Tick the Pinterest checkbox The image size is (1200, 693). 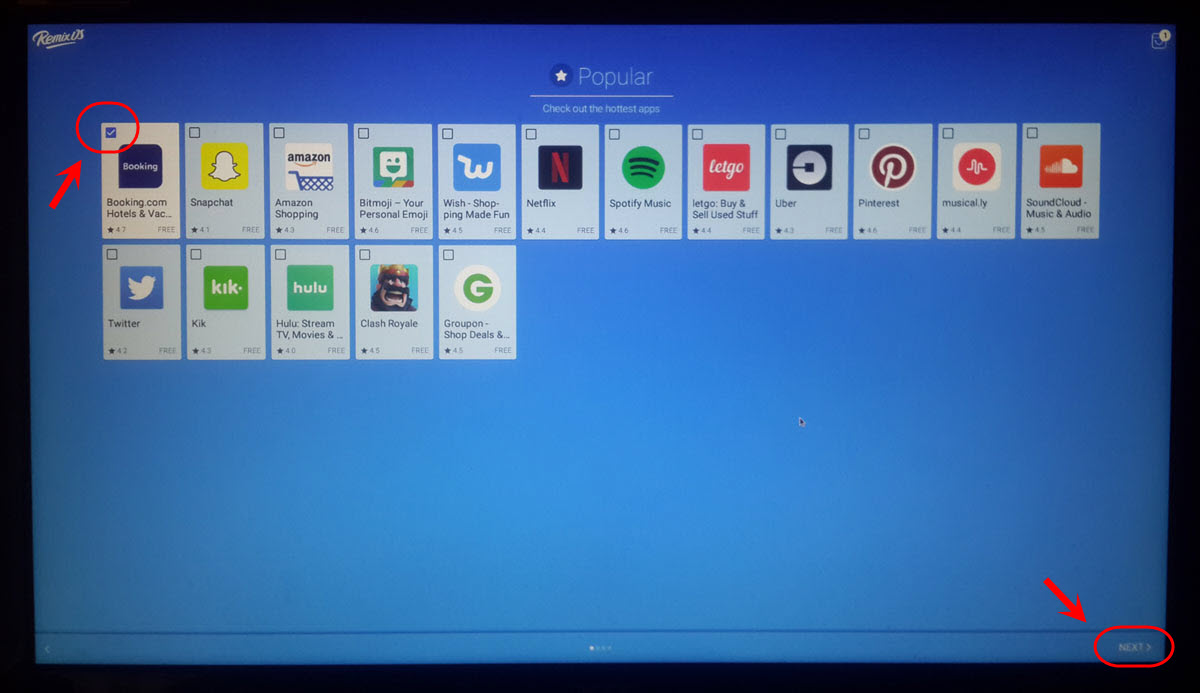click(863, 133)
